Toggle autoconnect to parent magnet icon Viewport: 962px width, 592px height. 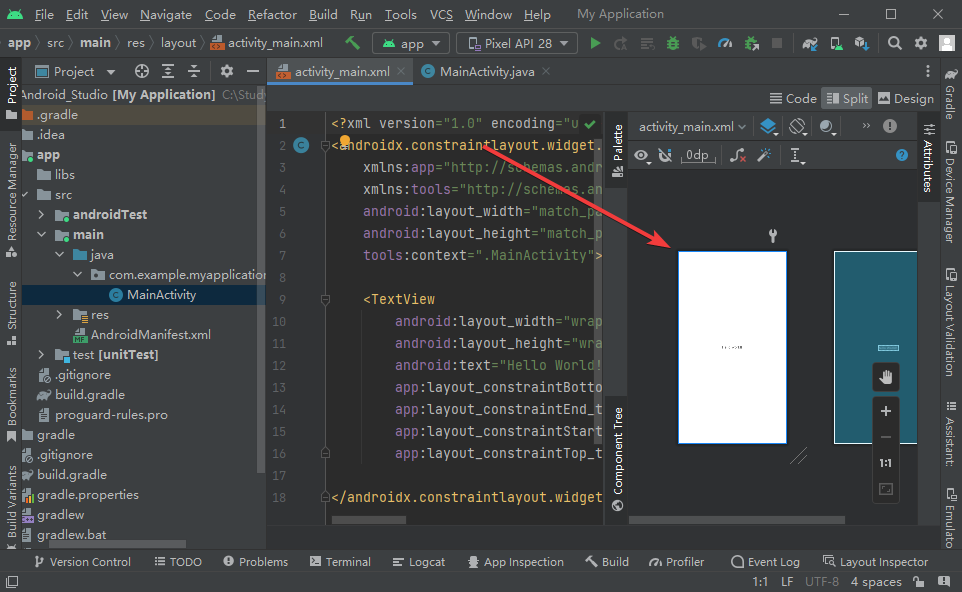(665, 156)
